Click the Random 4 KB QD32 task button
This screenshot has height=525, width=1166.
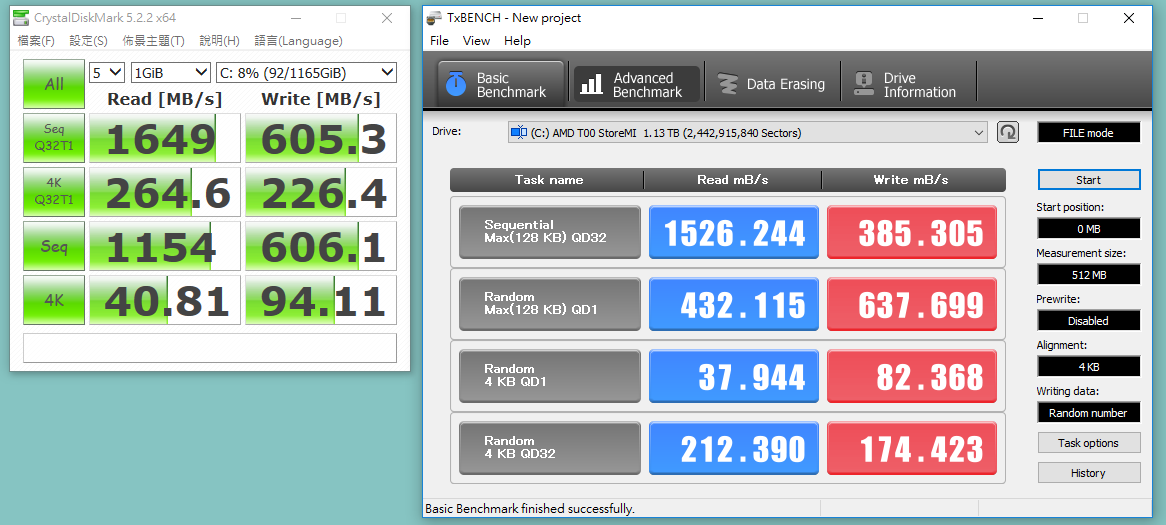(550, 448)
